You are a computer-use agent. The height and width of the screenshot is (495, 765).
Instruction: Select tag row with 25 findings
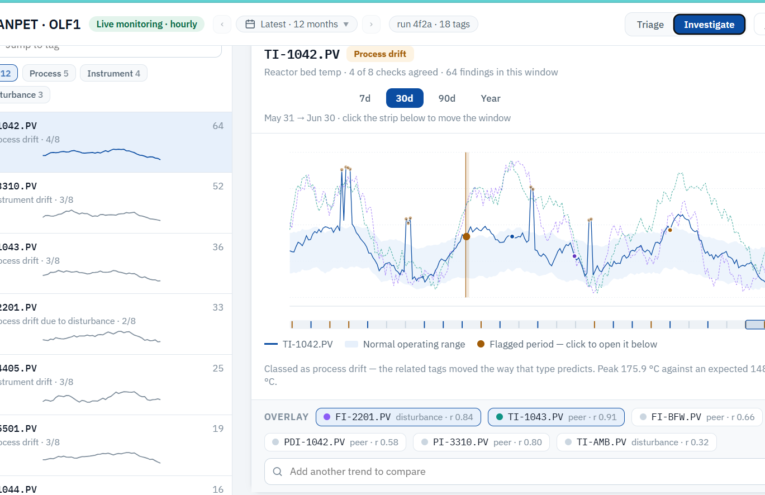pos(116,385)
